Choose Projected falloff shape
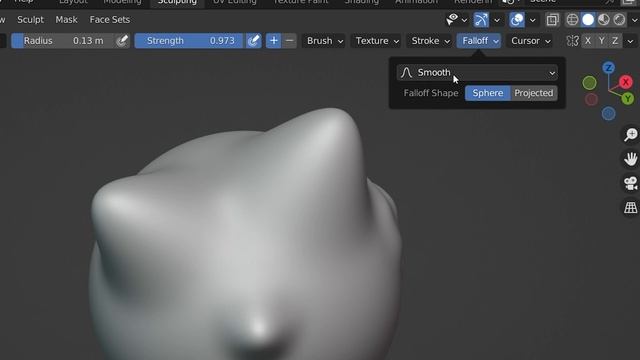Viewport: 640px width, 360px height. coord(533,93)
